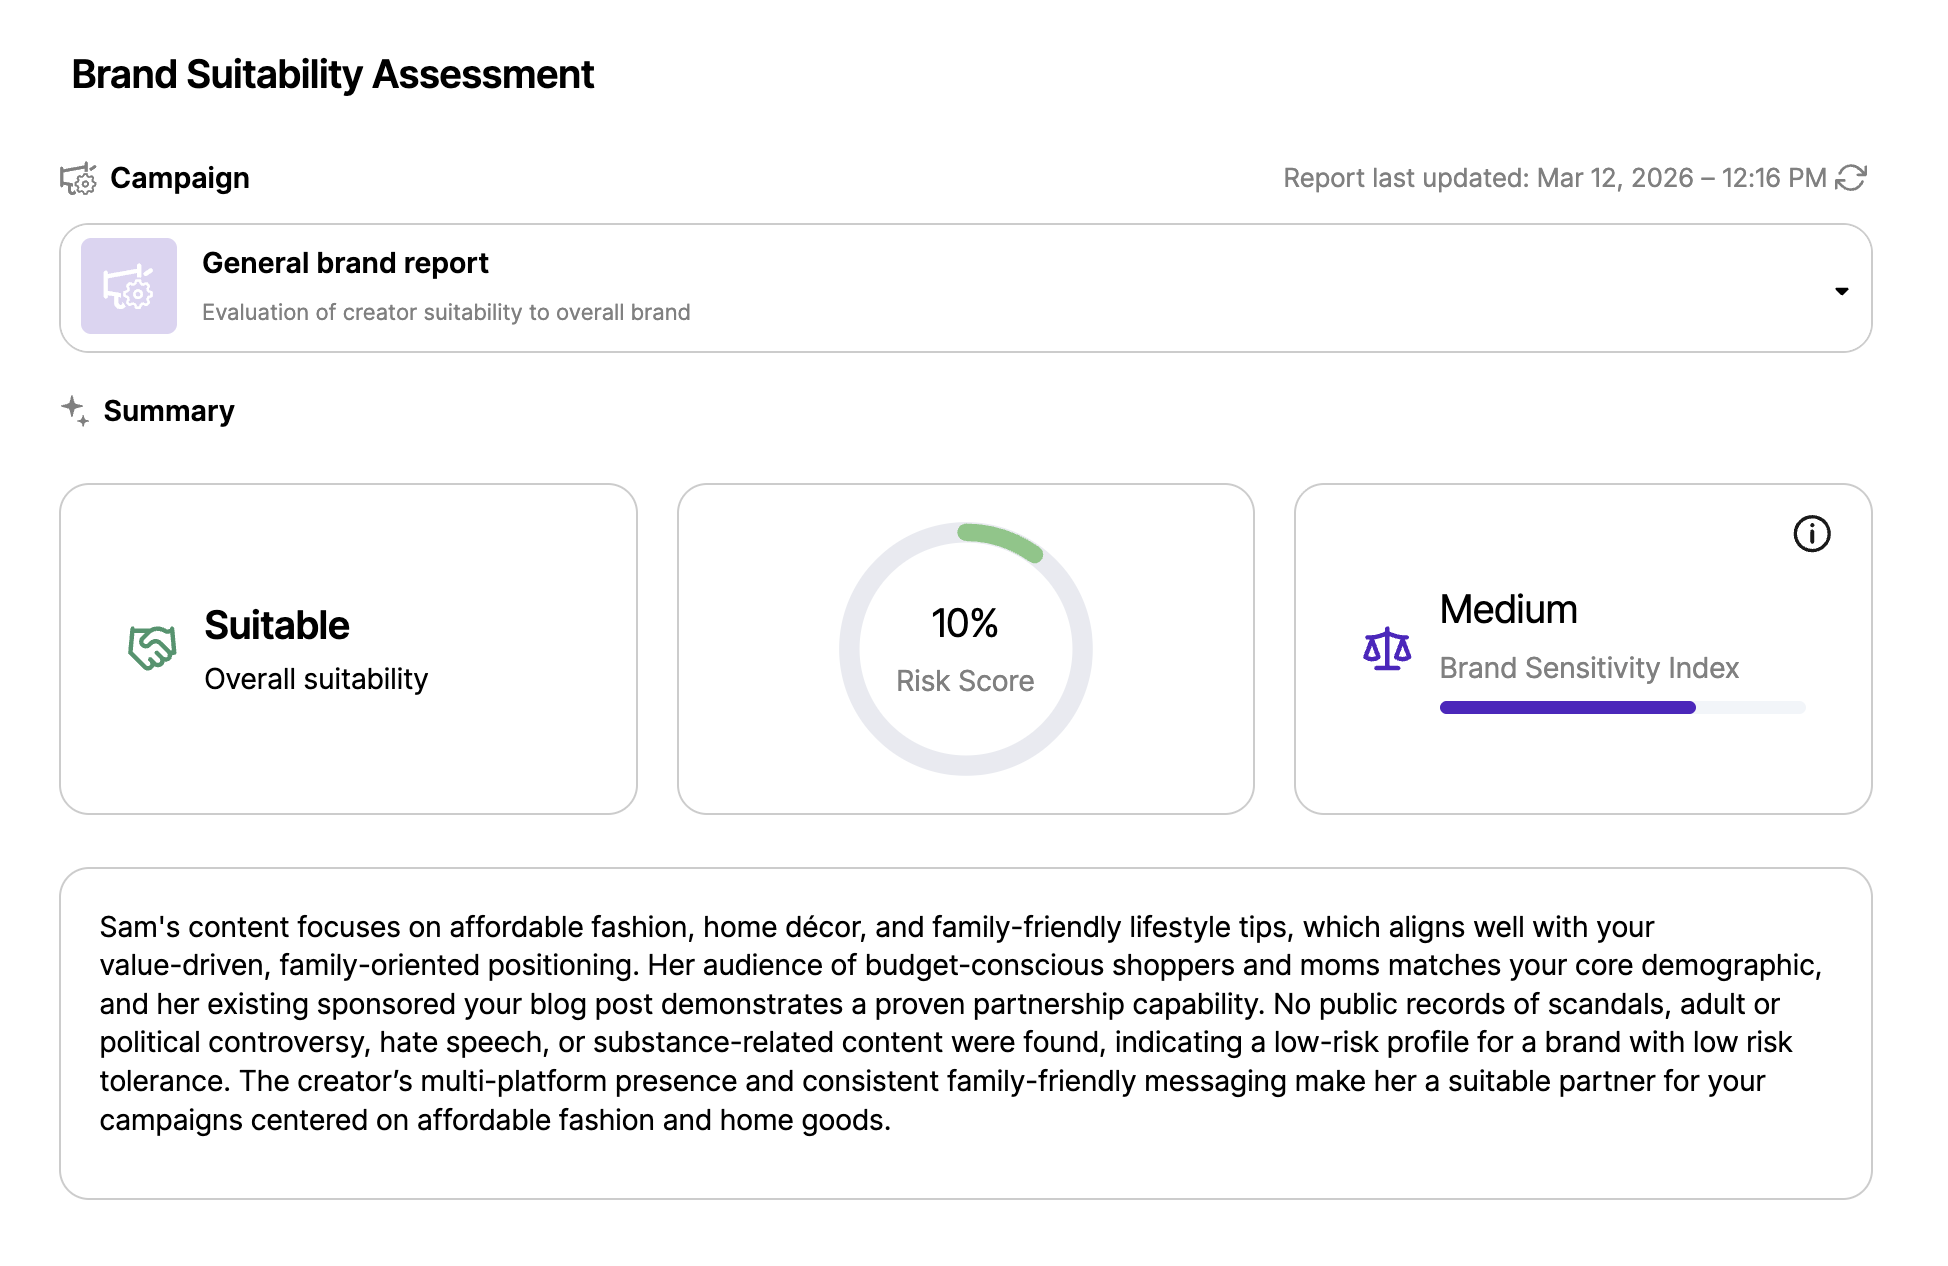
Task: Open the Brand Sensitivity info icon
Action: pyautogui.click(x=1811, y=534)
